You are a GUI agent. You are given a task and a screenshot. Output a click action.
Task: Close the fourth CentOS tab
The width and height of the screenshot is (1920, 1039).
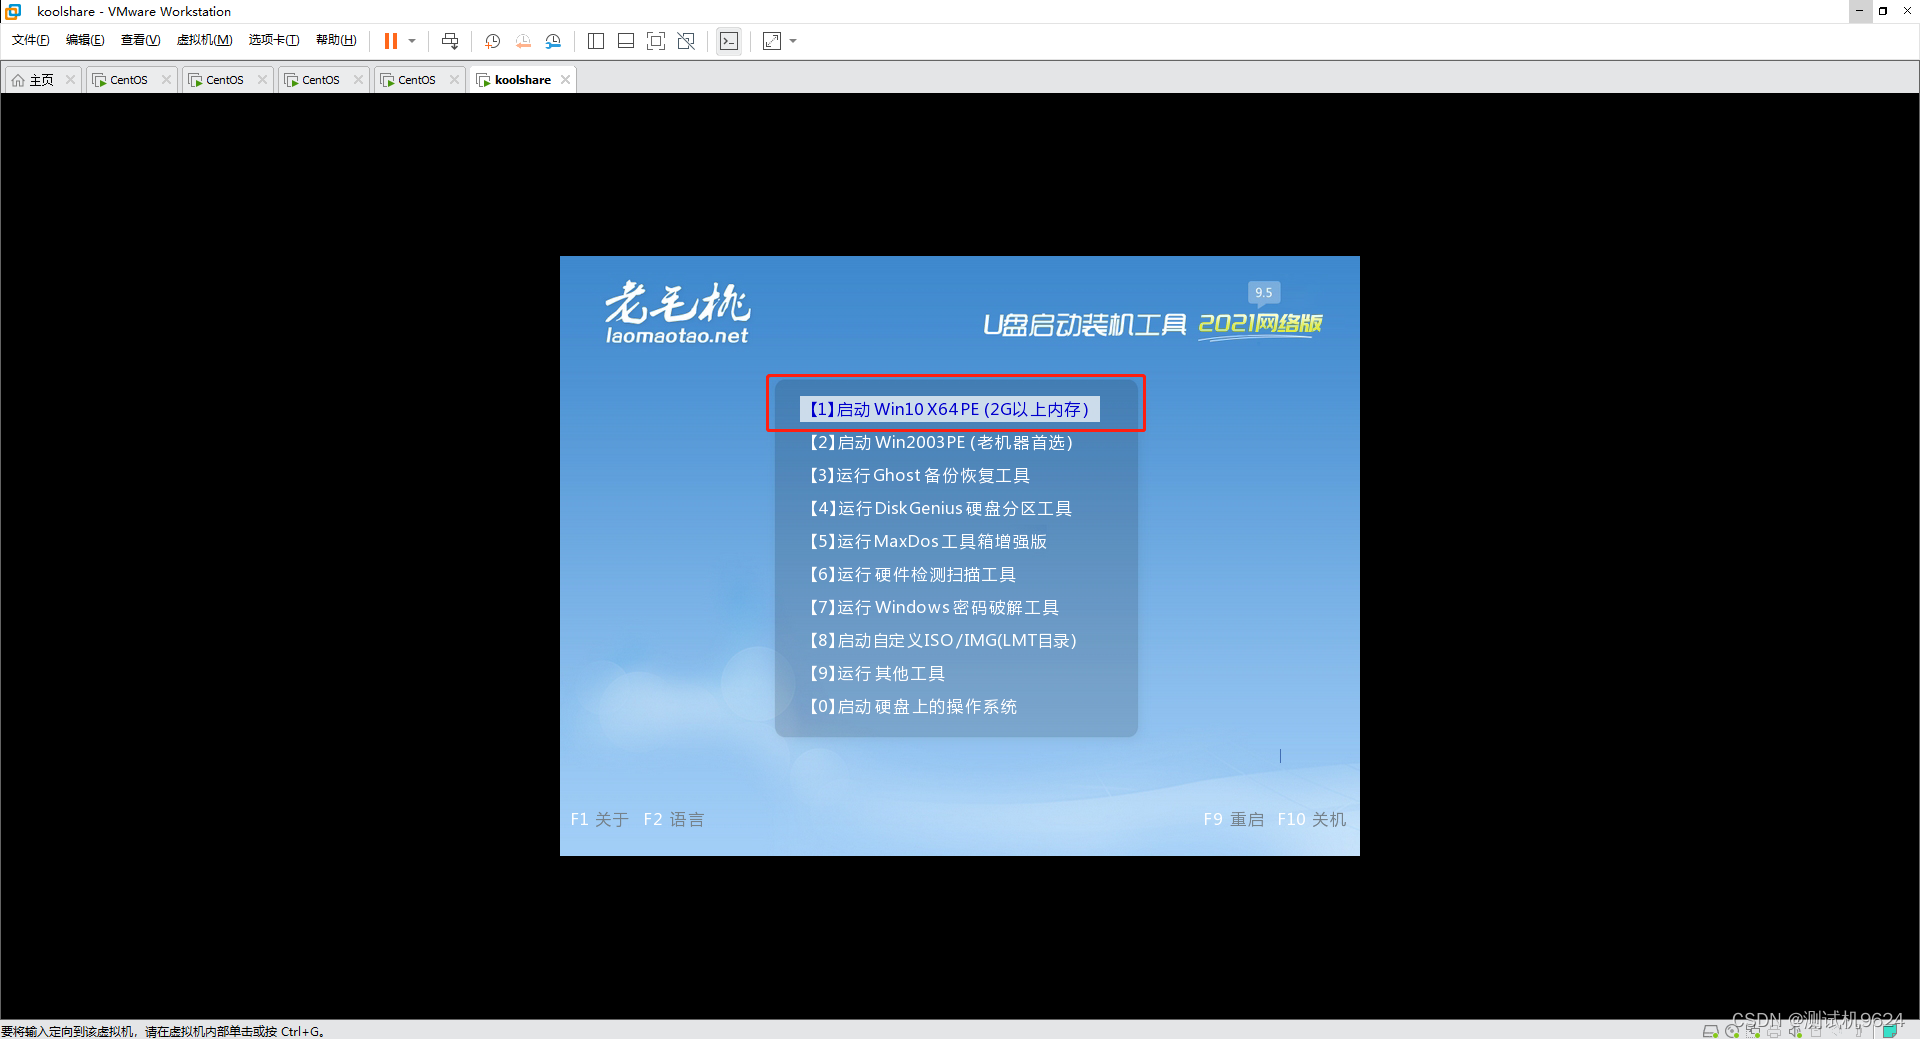tap(454, 80)
